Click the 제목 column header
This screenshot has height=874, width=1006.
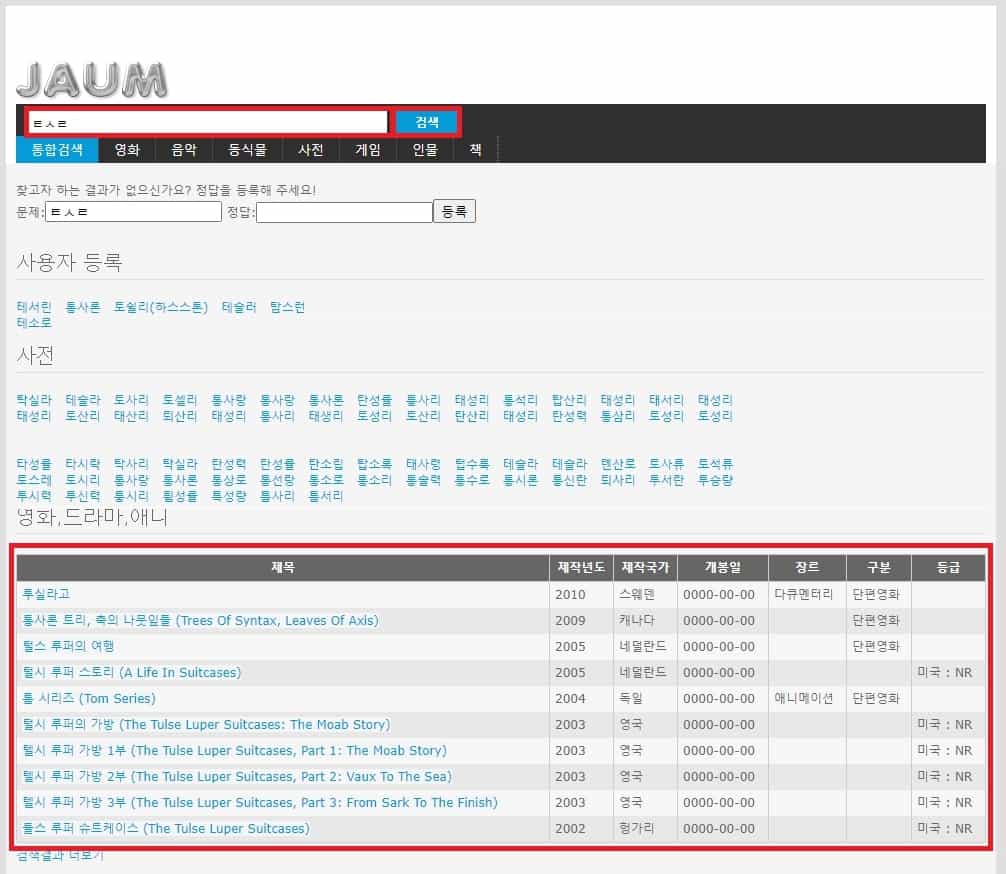[x=283, y=567]
